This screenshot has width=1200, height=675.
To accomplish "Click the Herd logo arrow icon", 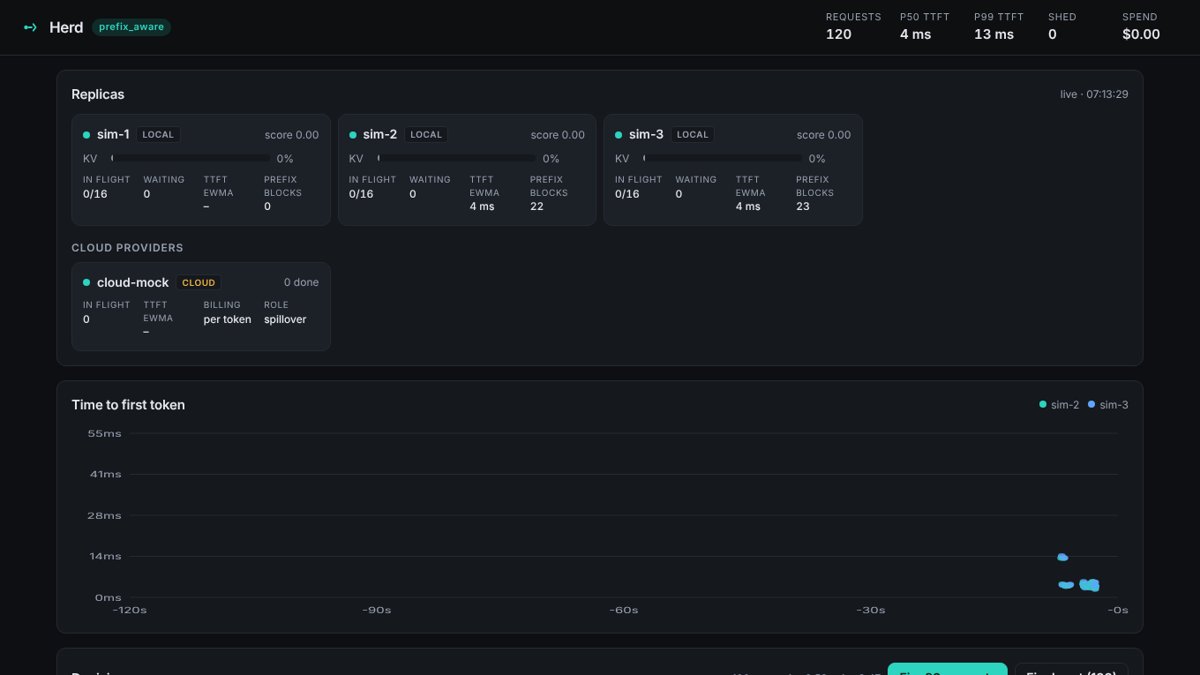I will pos(30,28).
